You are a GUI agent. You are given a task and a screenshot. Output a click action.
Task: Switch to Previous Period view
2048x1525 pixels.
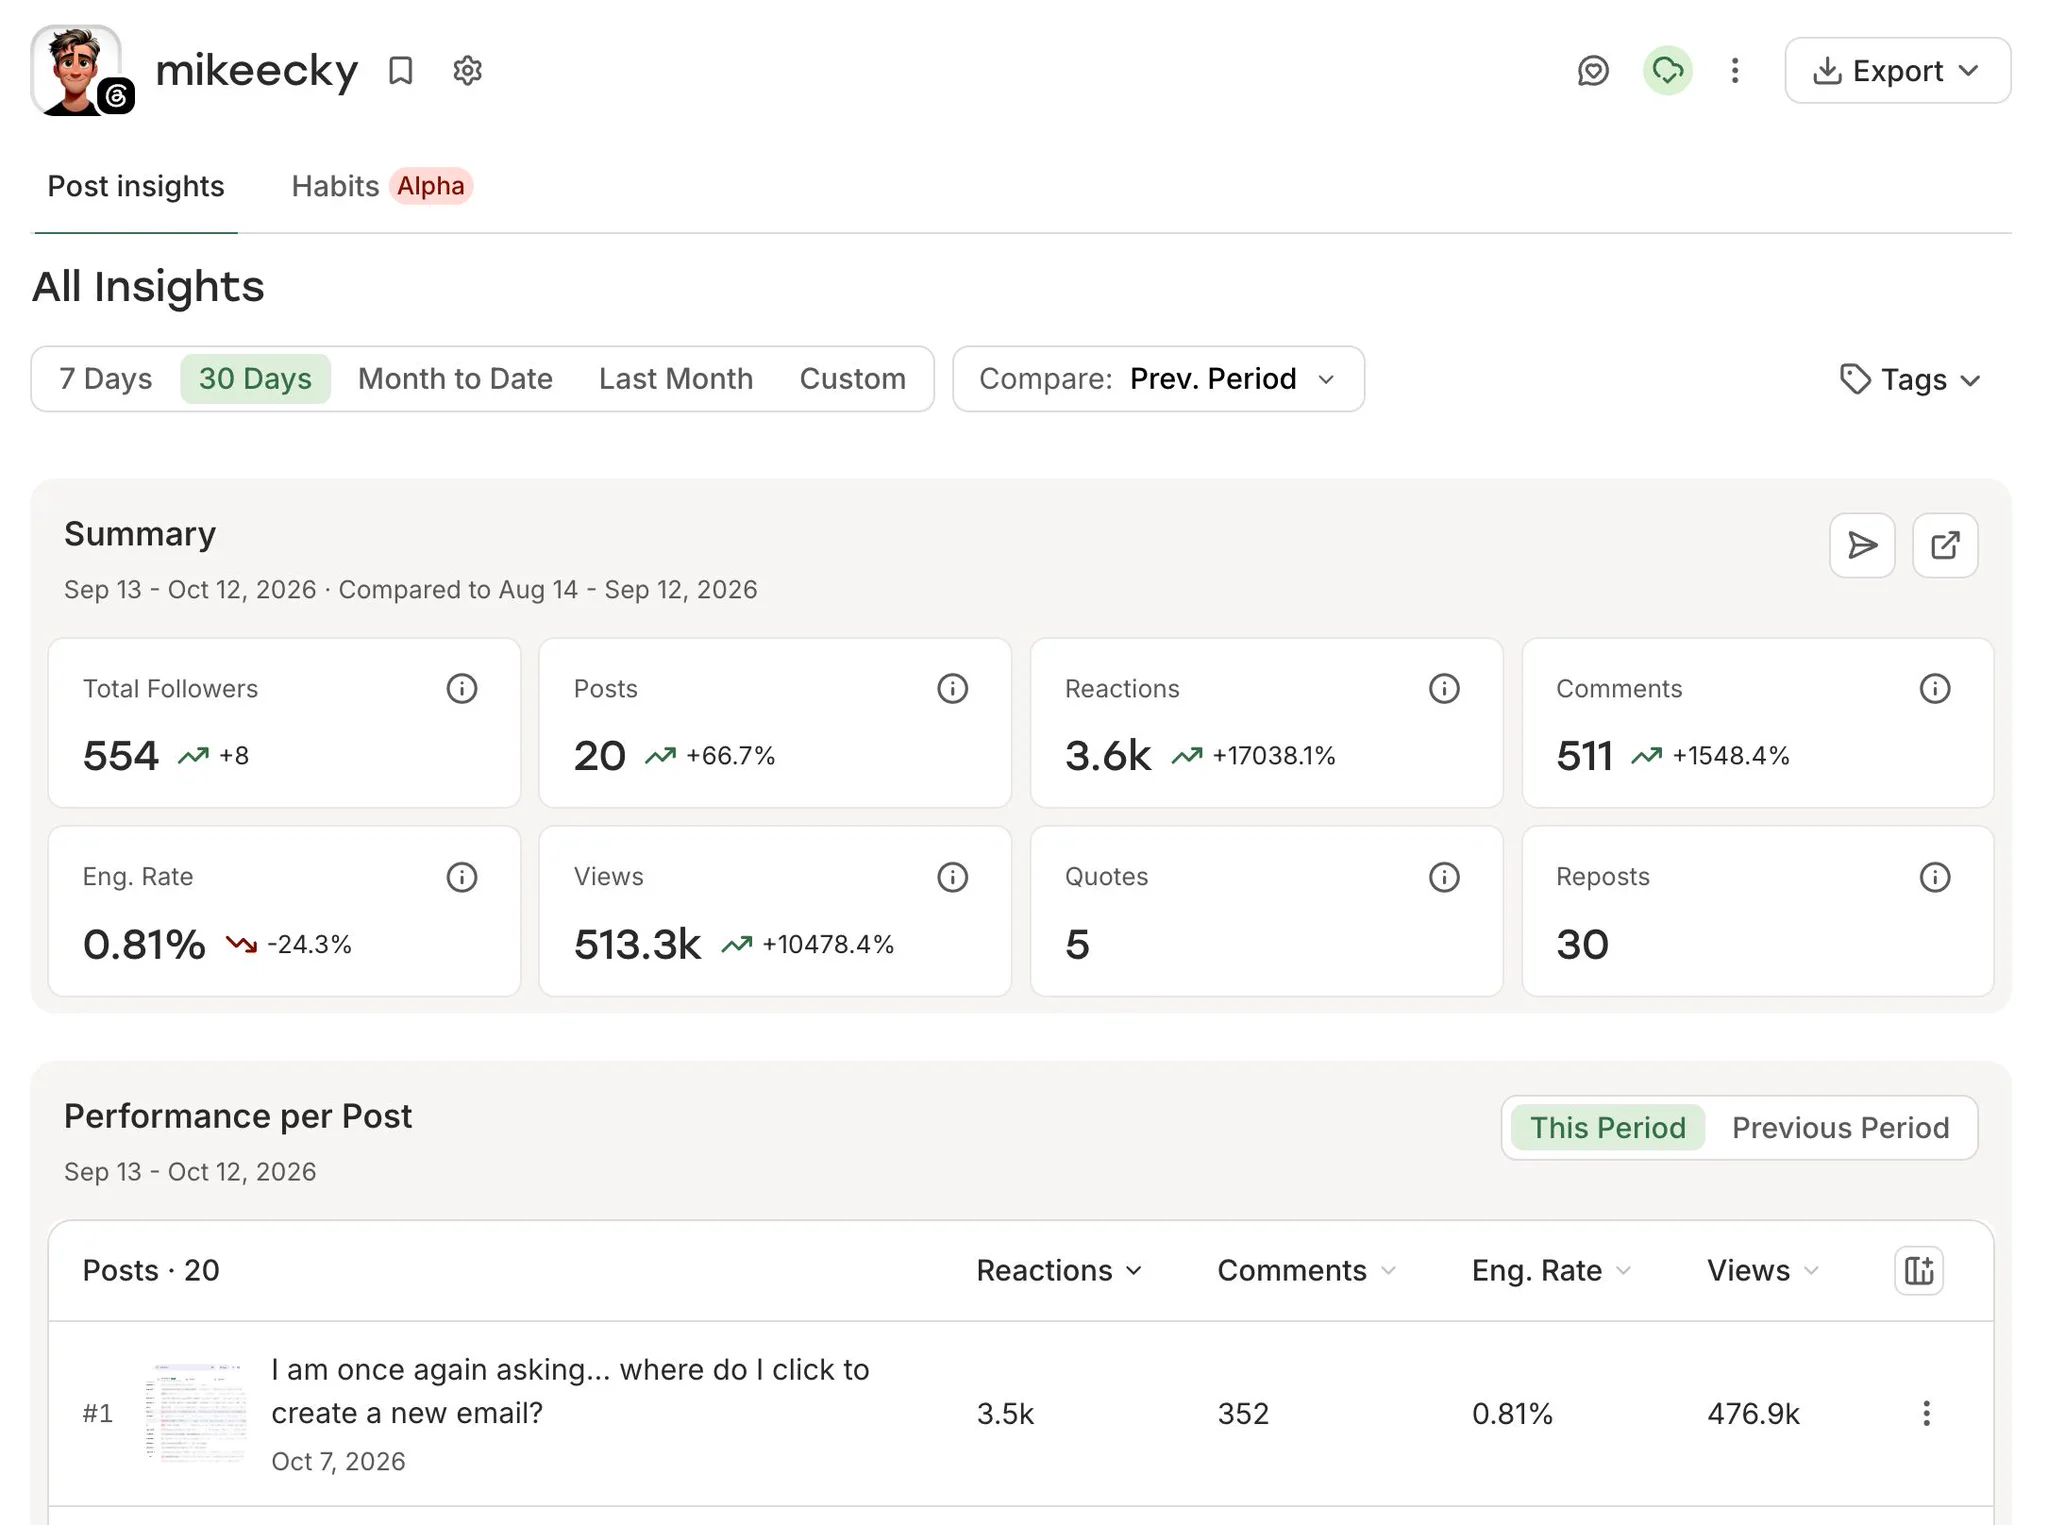1840,1128
